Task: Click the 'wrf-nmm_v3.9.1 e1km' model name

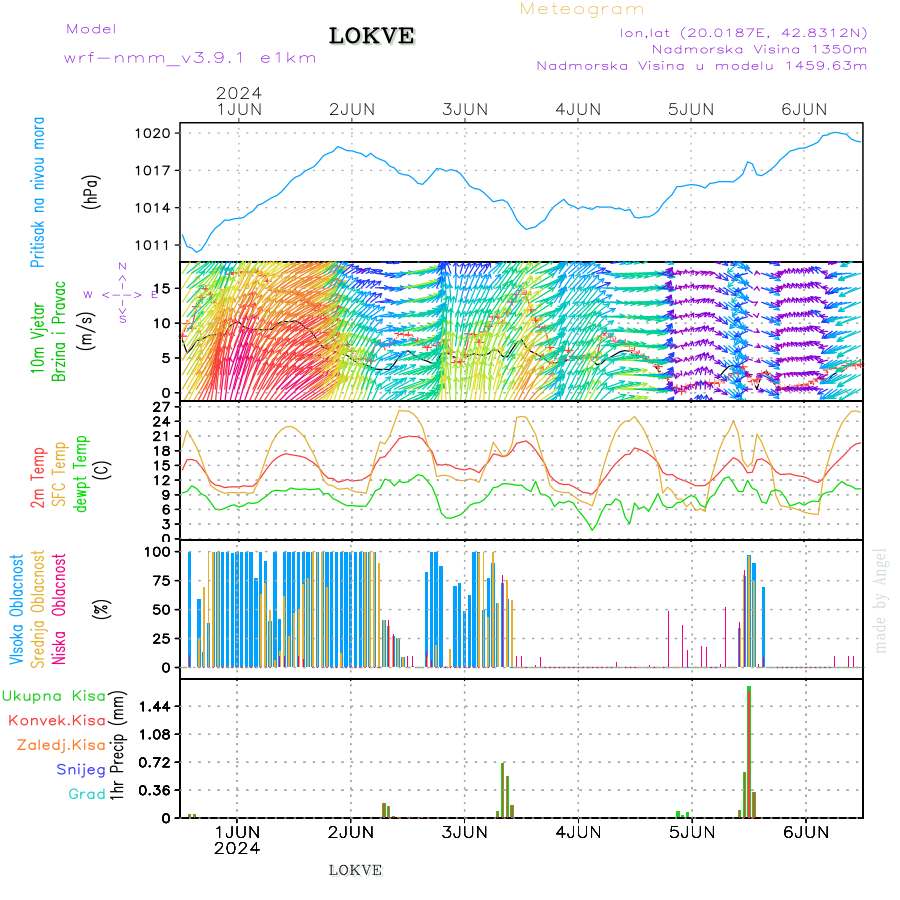Action: pos(190,58)
